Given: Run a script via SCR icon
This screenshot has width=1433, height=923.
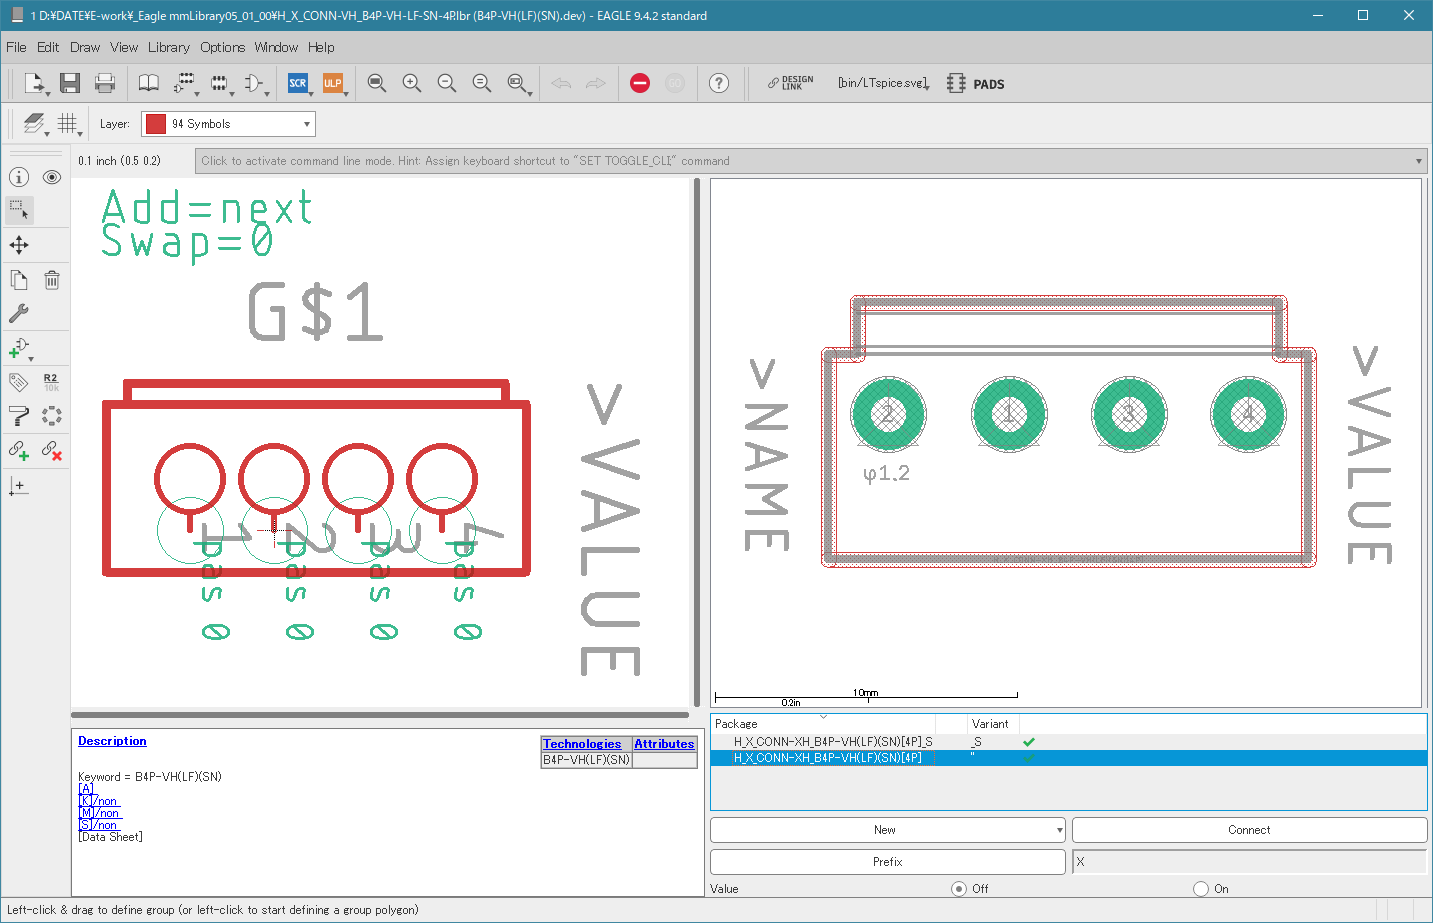Looking at the screenshot, I should [298, 83].
